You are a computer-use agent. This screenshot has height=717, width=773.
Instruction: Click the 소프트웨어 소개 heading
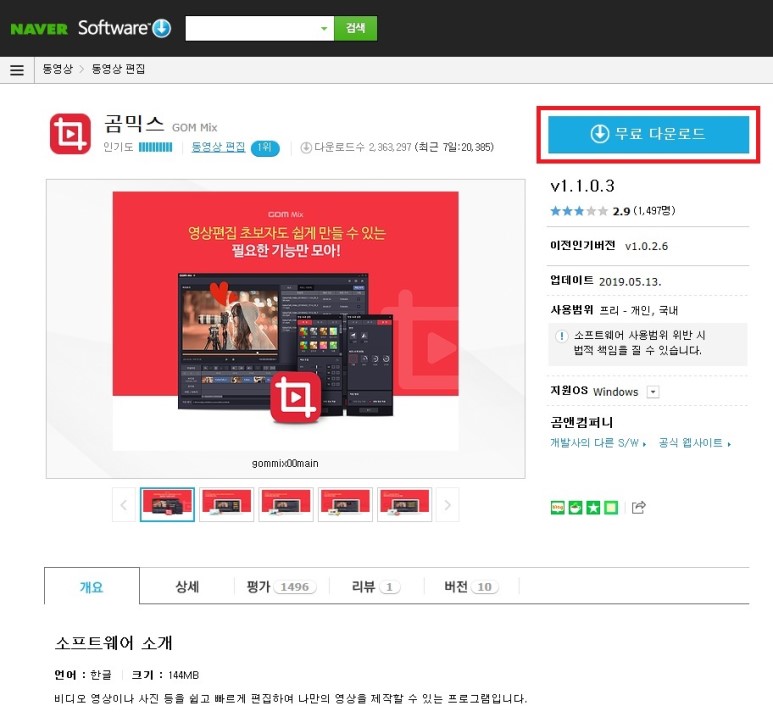[x=113, y=643]
